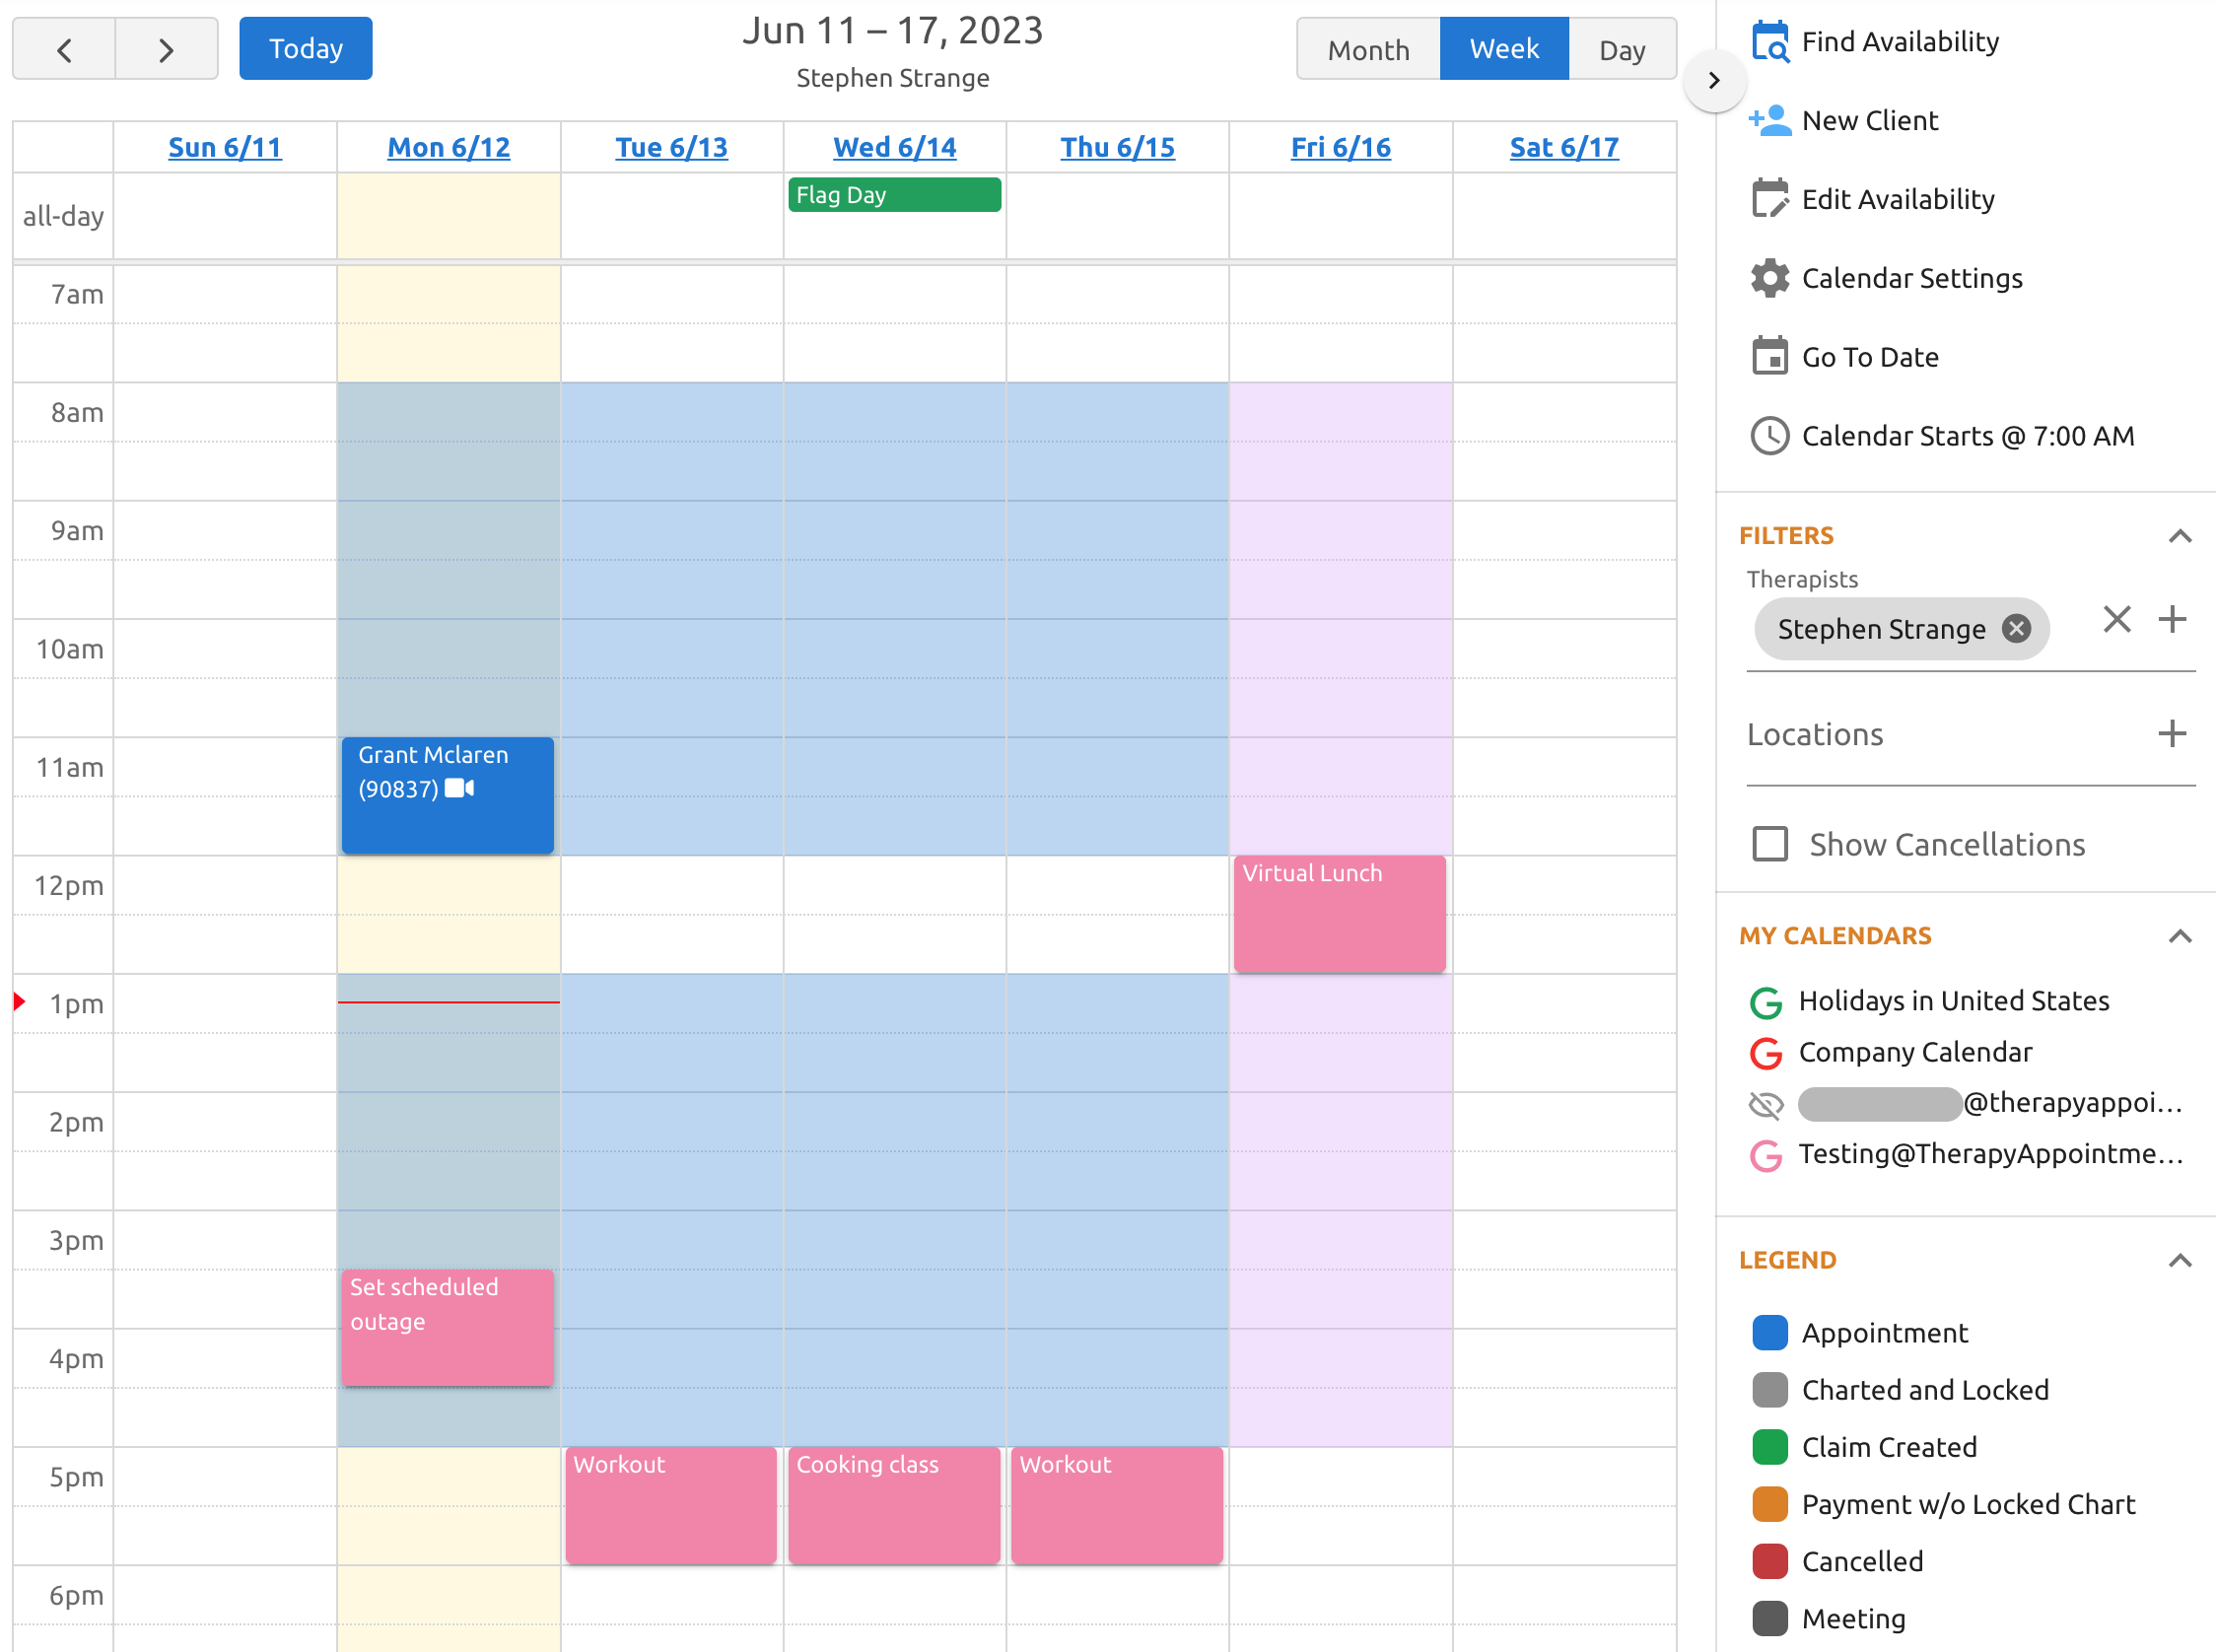Open Calendar Settings label
The width and height of the screenshot is (2216, 1652).
point(1912,278)
